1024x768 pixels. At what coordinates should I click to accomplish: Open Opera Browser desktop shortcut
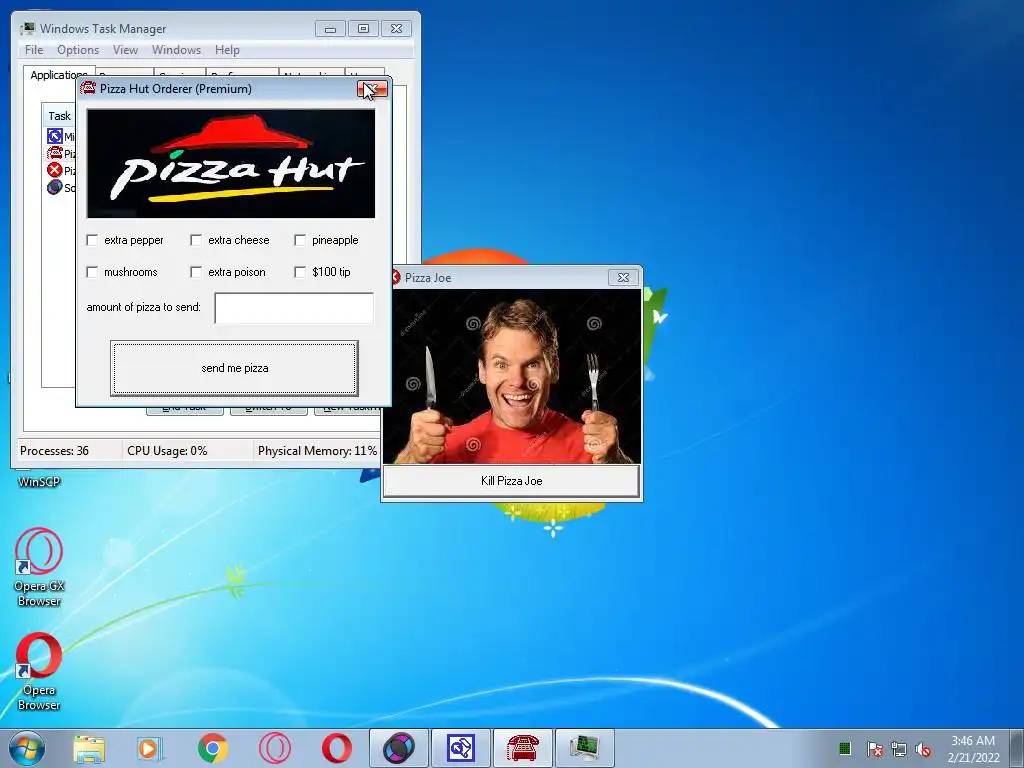tap(39, 671)
